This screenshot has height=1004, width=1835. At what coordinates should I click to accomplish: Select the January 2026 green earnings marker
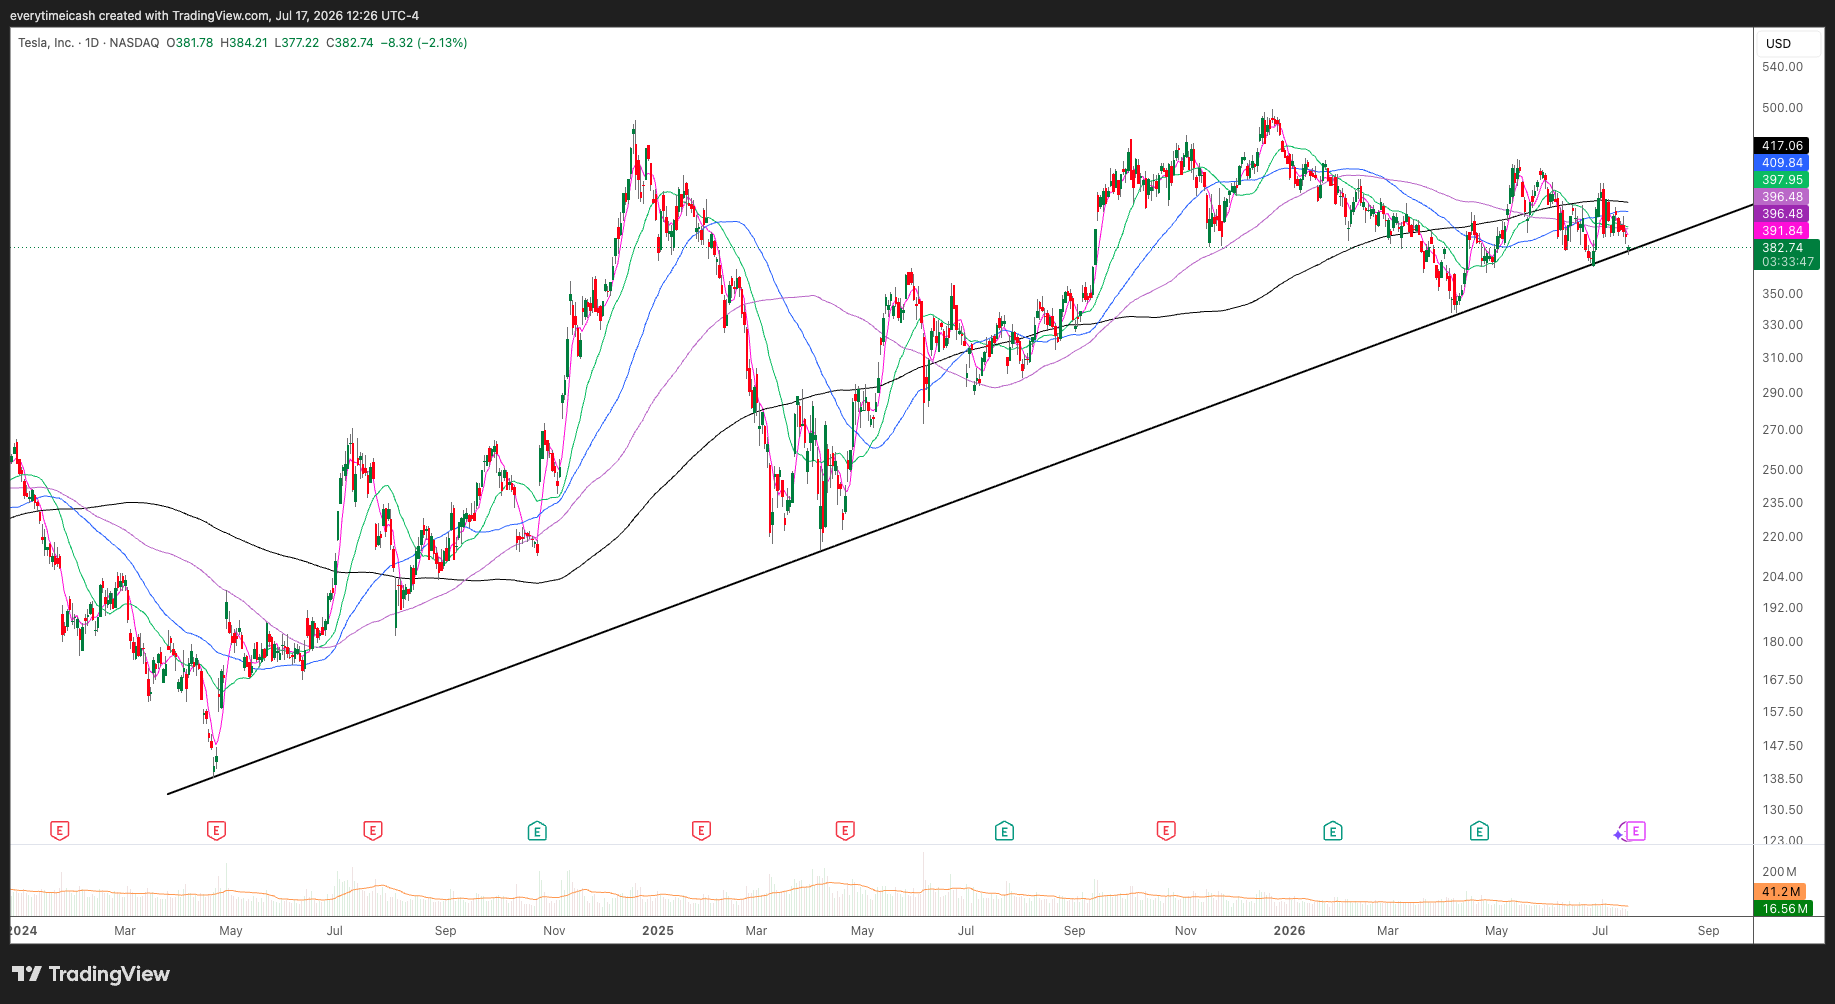pos(1332,830)
